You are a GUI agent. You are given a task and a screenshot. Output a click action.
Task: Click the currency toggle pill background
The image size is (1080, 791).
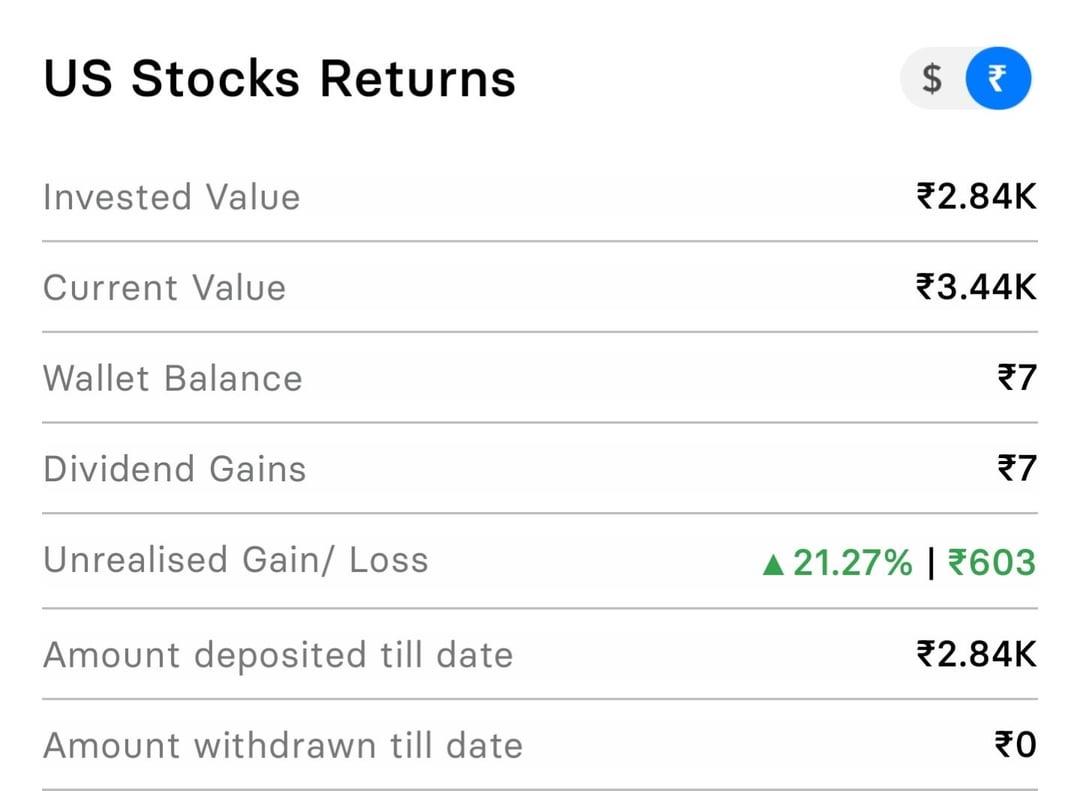966,78
